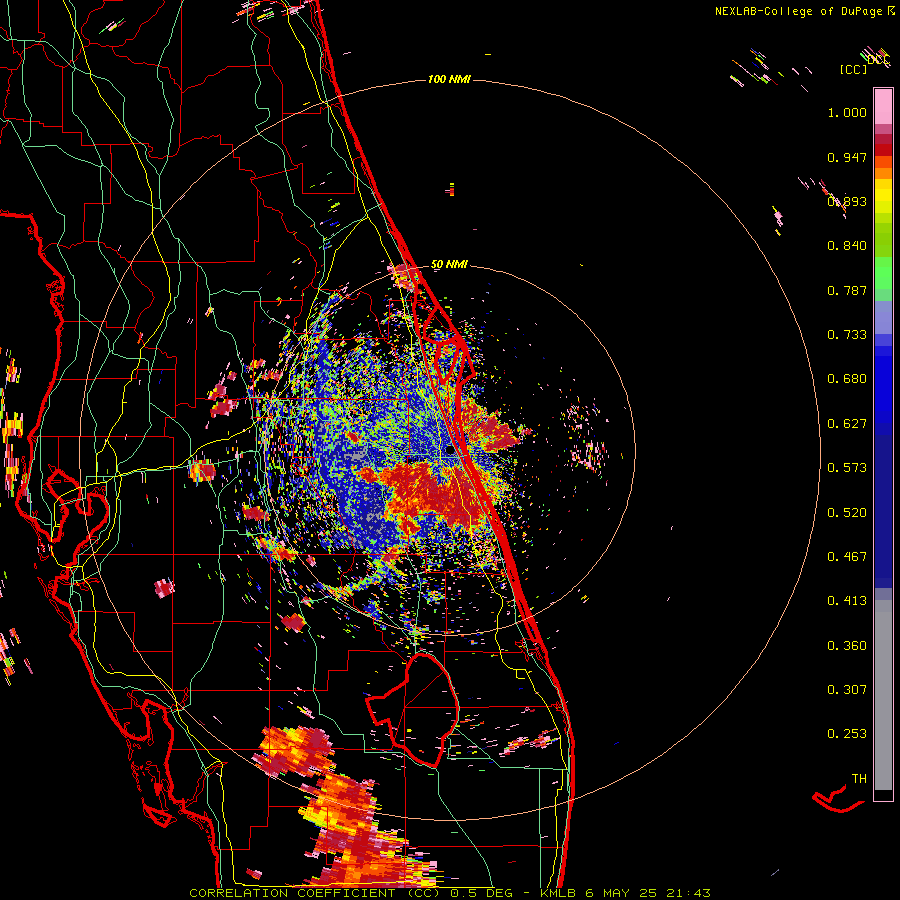The width and height of the screenshot is (900, 900).
Task: Select the 0.253 legend value
Action: tap(847, 734)
